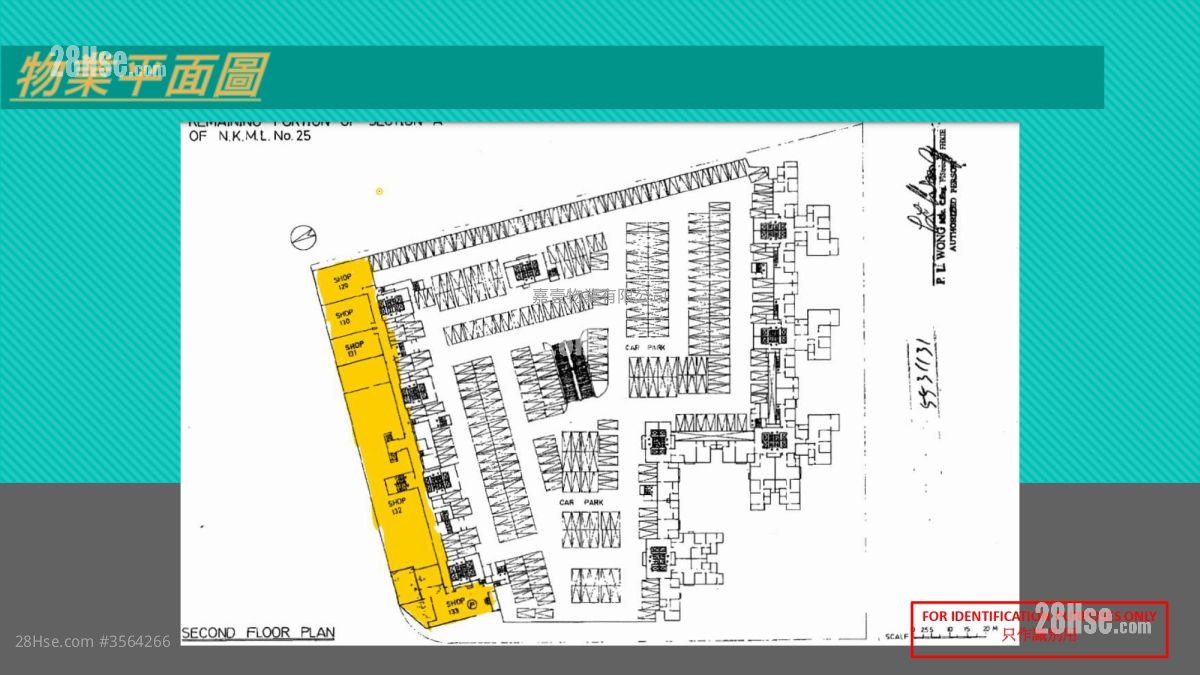Click the 28Hse.com watermark logo at bottom right
The height and width of the screenshot is (675, 1200).
pos(1092,620)
